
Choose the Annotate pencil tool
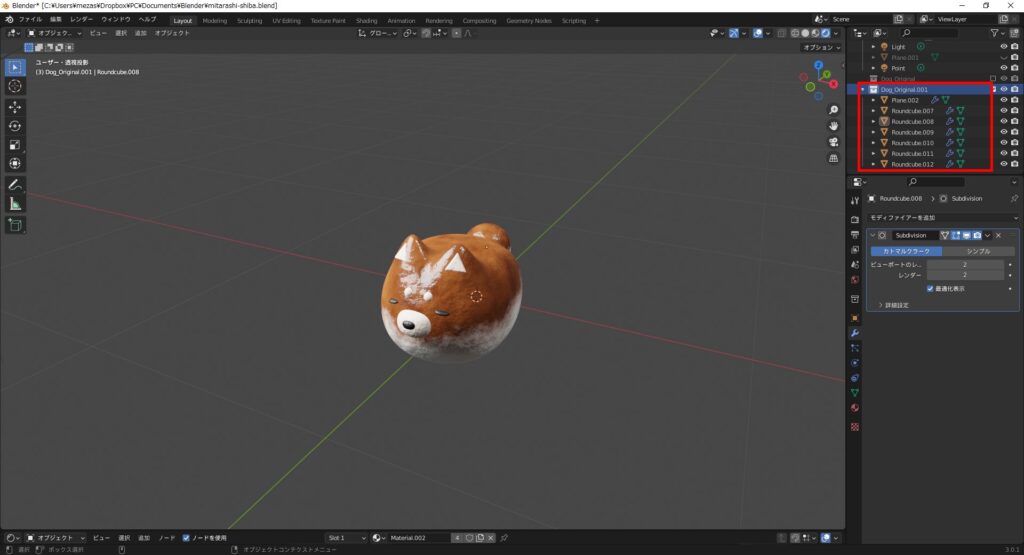click(x=15, y=185)
